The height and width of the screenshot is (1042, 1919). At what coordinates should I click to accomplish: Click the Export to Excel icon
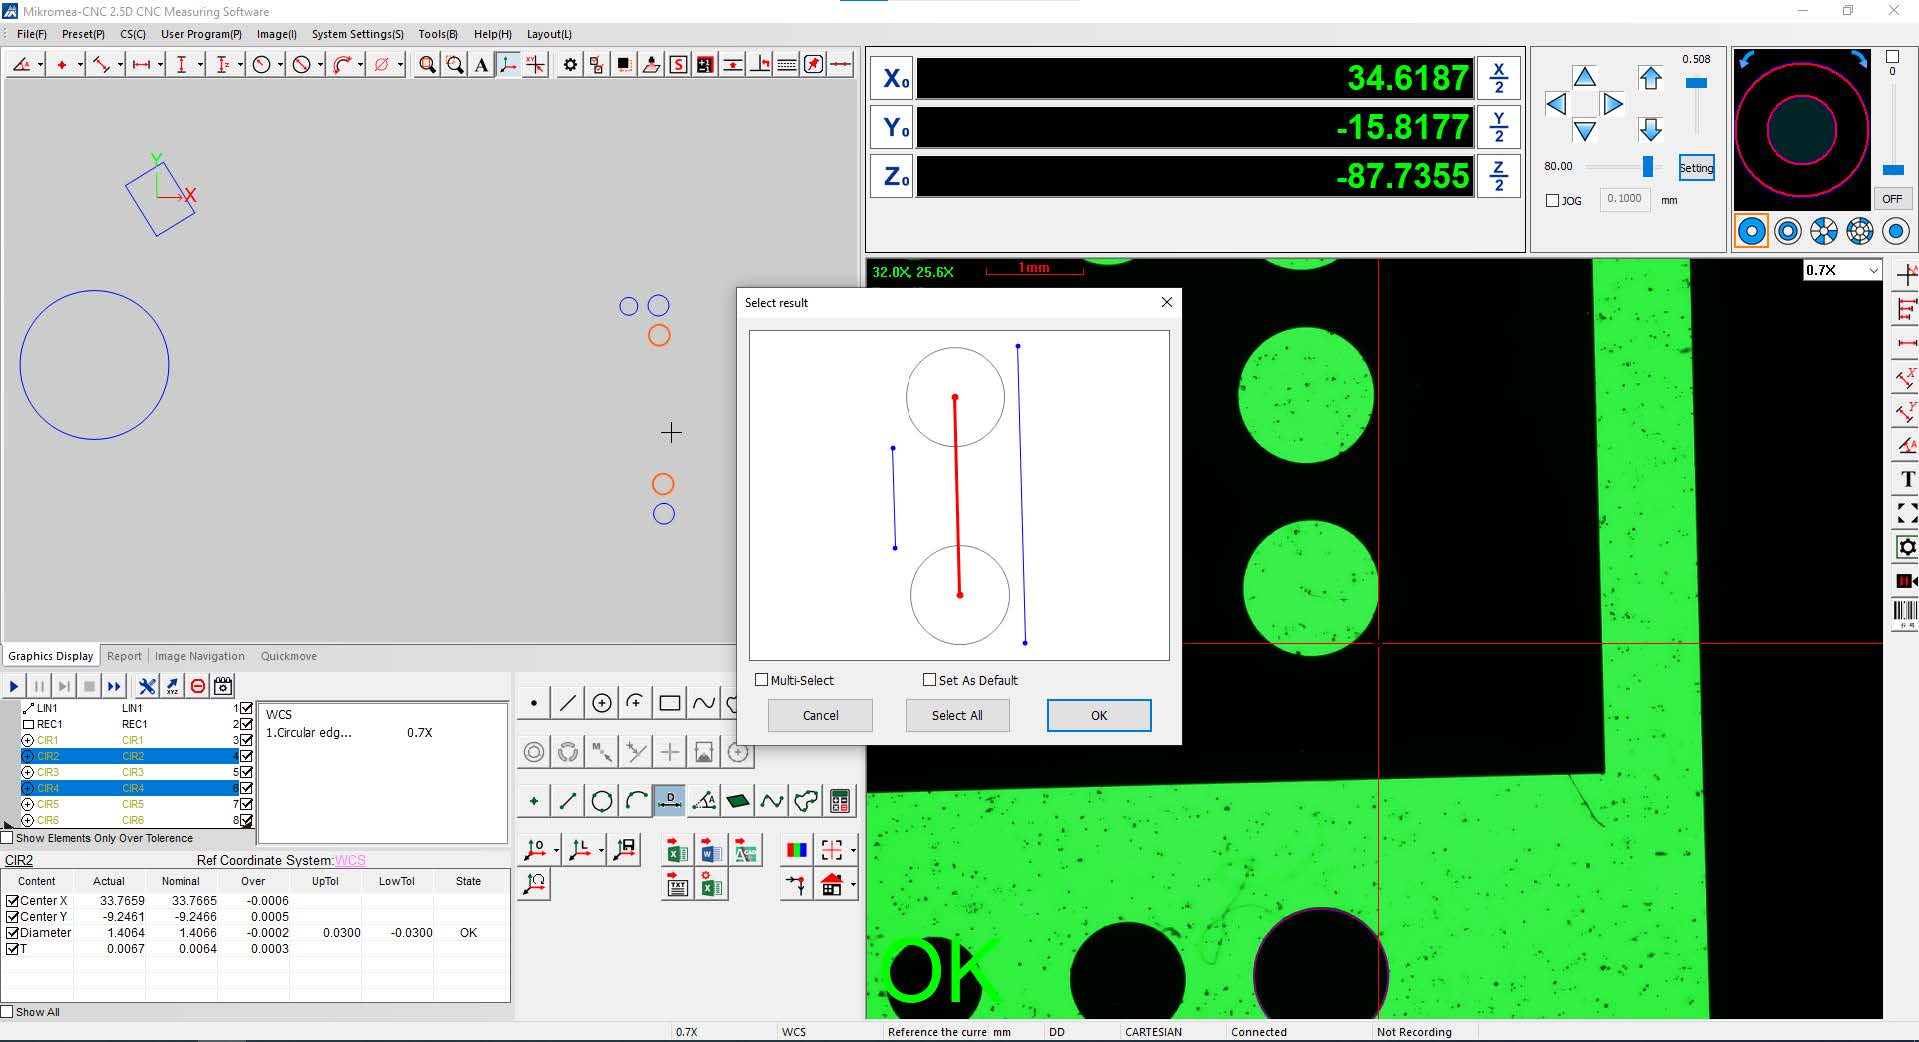click(677, 850)
